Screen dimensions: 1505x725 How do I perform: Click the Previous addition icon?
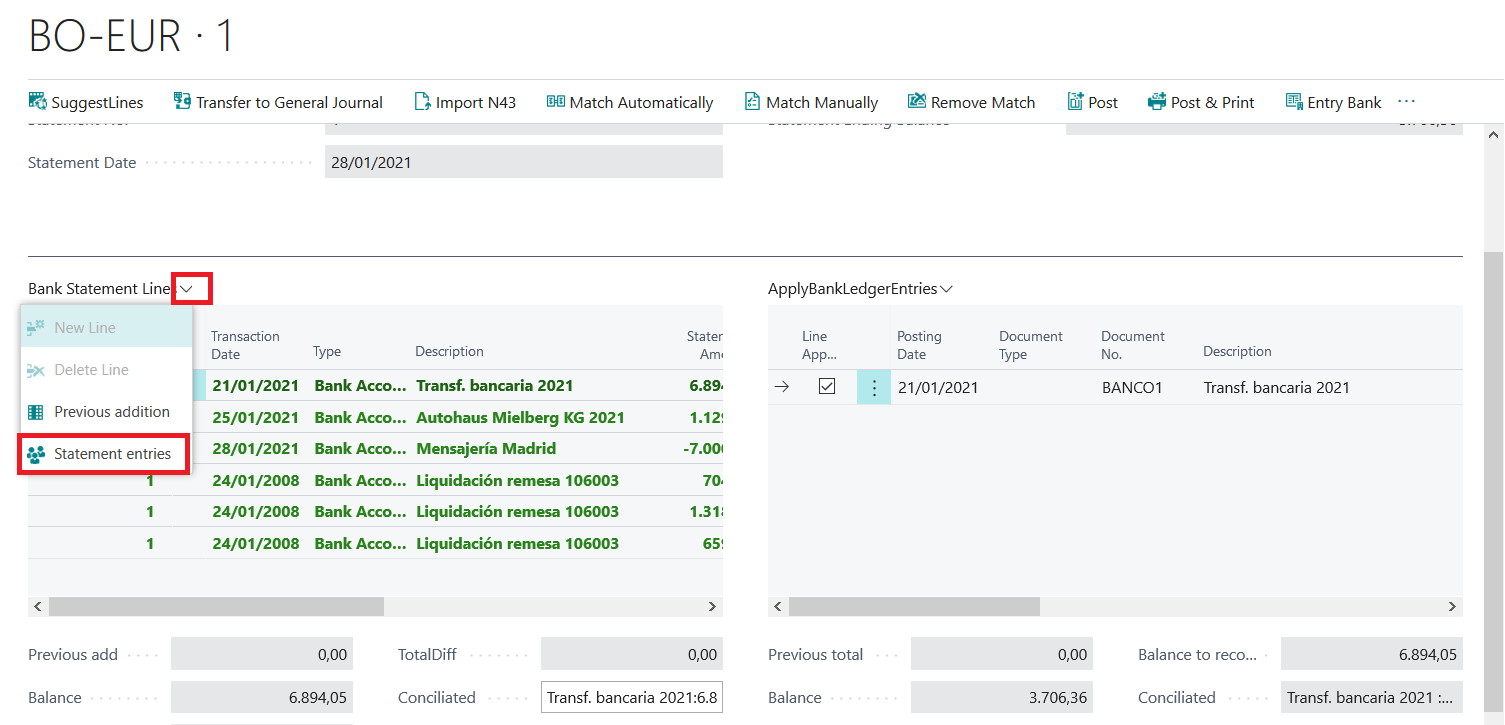coord(36,412)
